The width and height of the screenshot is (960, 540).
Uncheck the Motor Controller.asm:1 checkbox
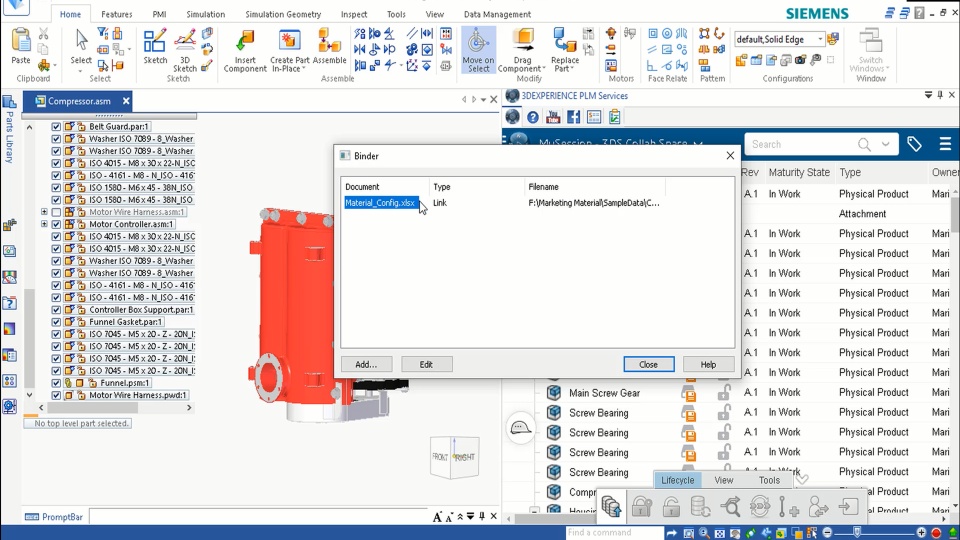click(x=56, y=224)
